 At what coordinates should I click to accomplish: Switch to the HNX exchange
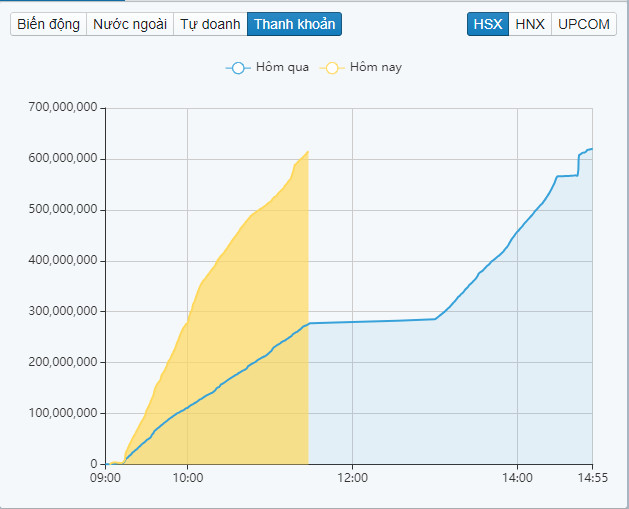(x=530, y=24)
